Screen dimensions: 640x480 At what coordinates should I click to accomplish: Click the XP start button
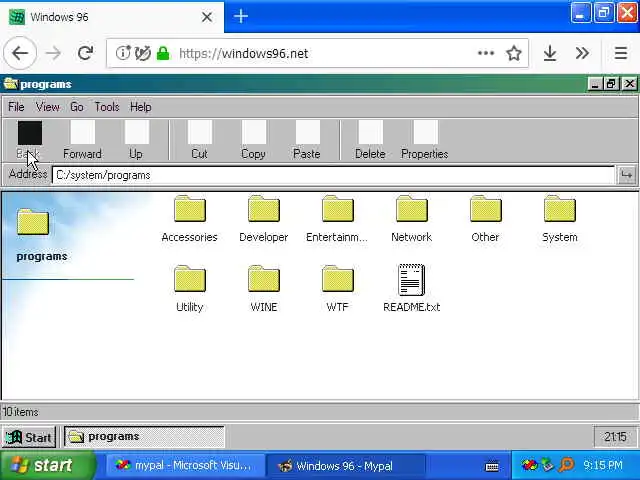point(47,465)
